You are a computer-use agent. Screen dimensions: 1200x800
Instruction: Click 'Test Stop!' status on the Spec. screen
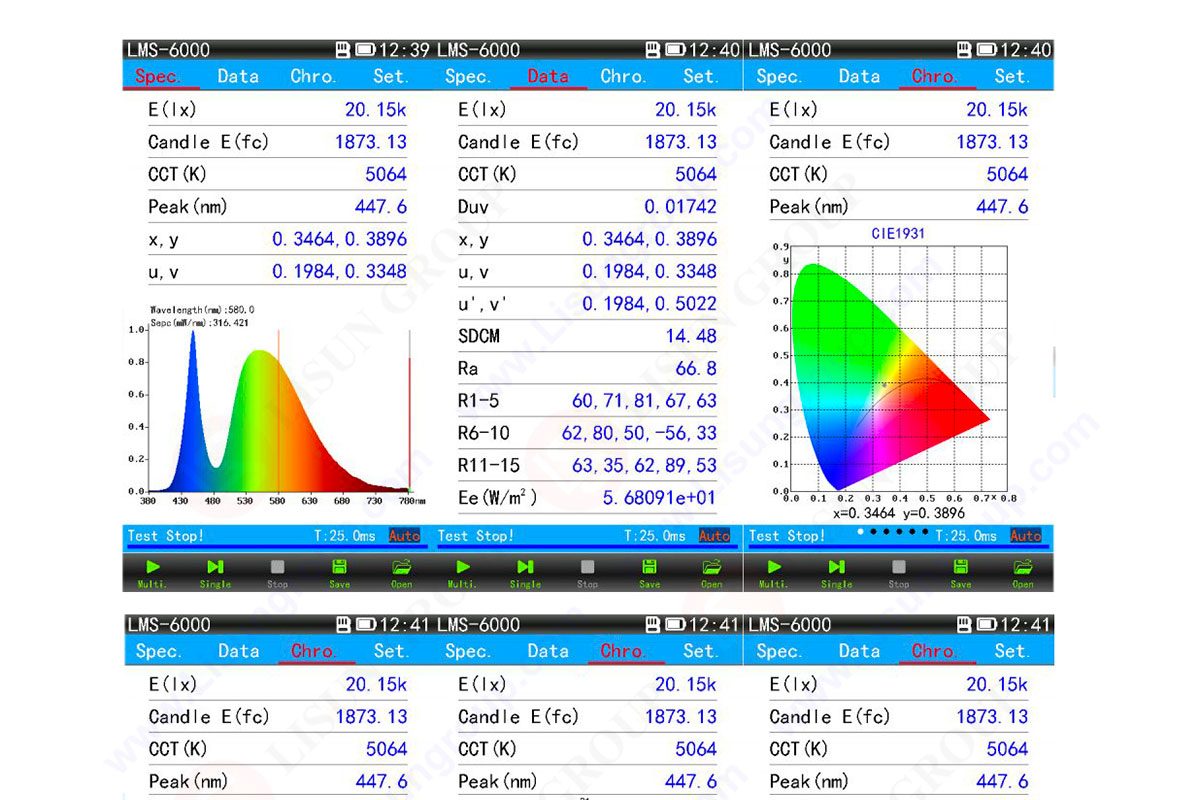166,536
